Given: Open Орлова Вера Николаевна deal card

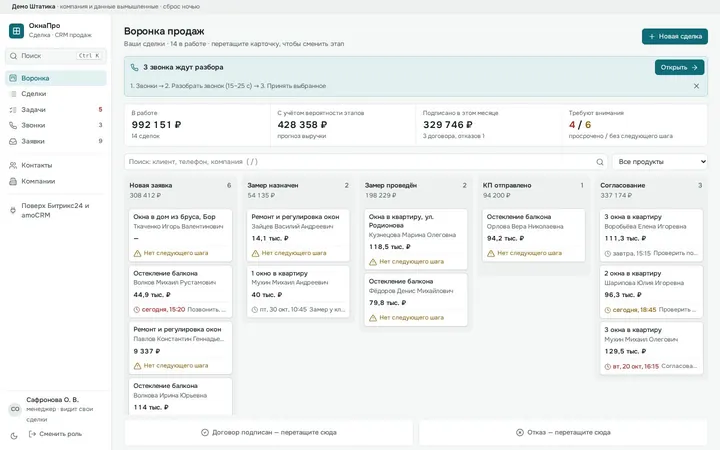Looking at the screenshot, I should click(534, 235).
